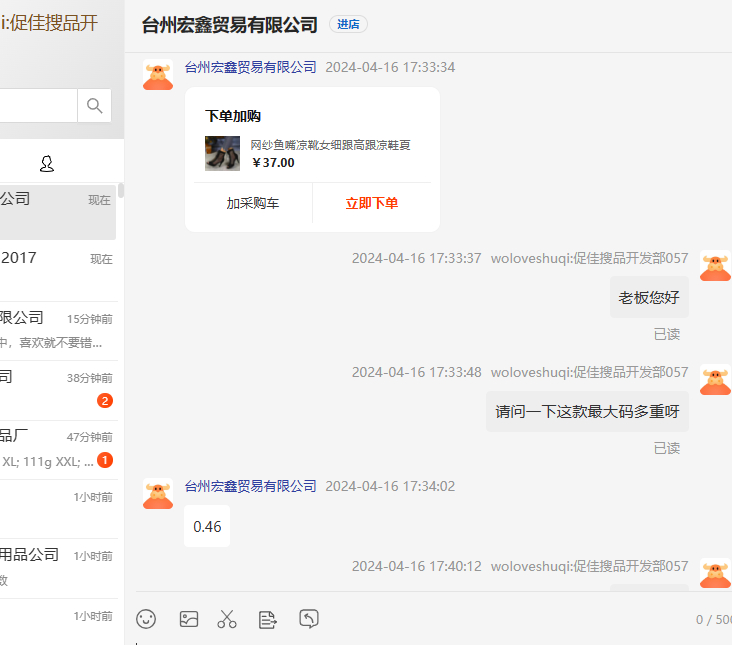Image resolution: width=732 pixels, height=645 pixels.
Task: Click the seller avatar on first message
Action: tap(158, 76)
